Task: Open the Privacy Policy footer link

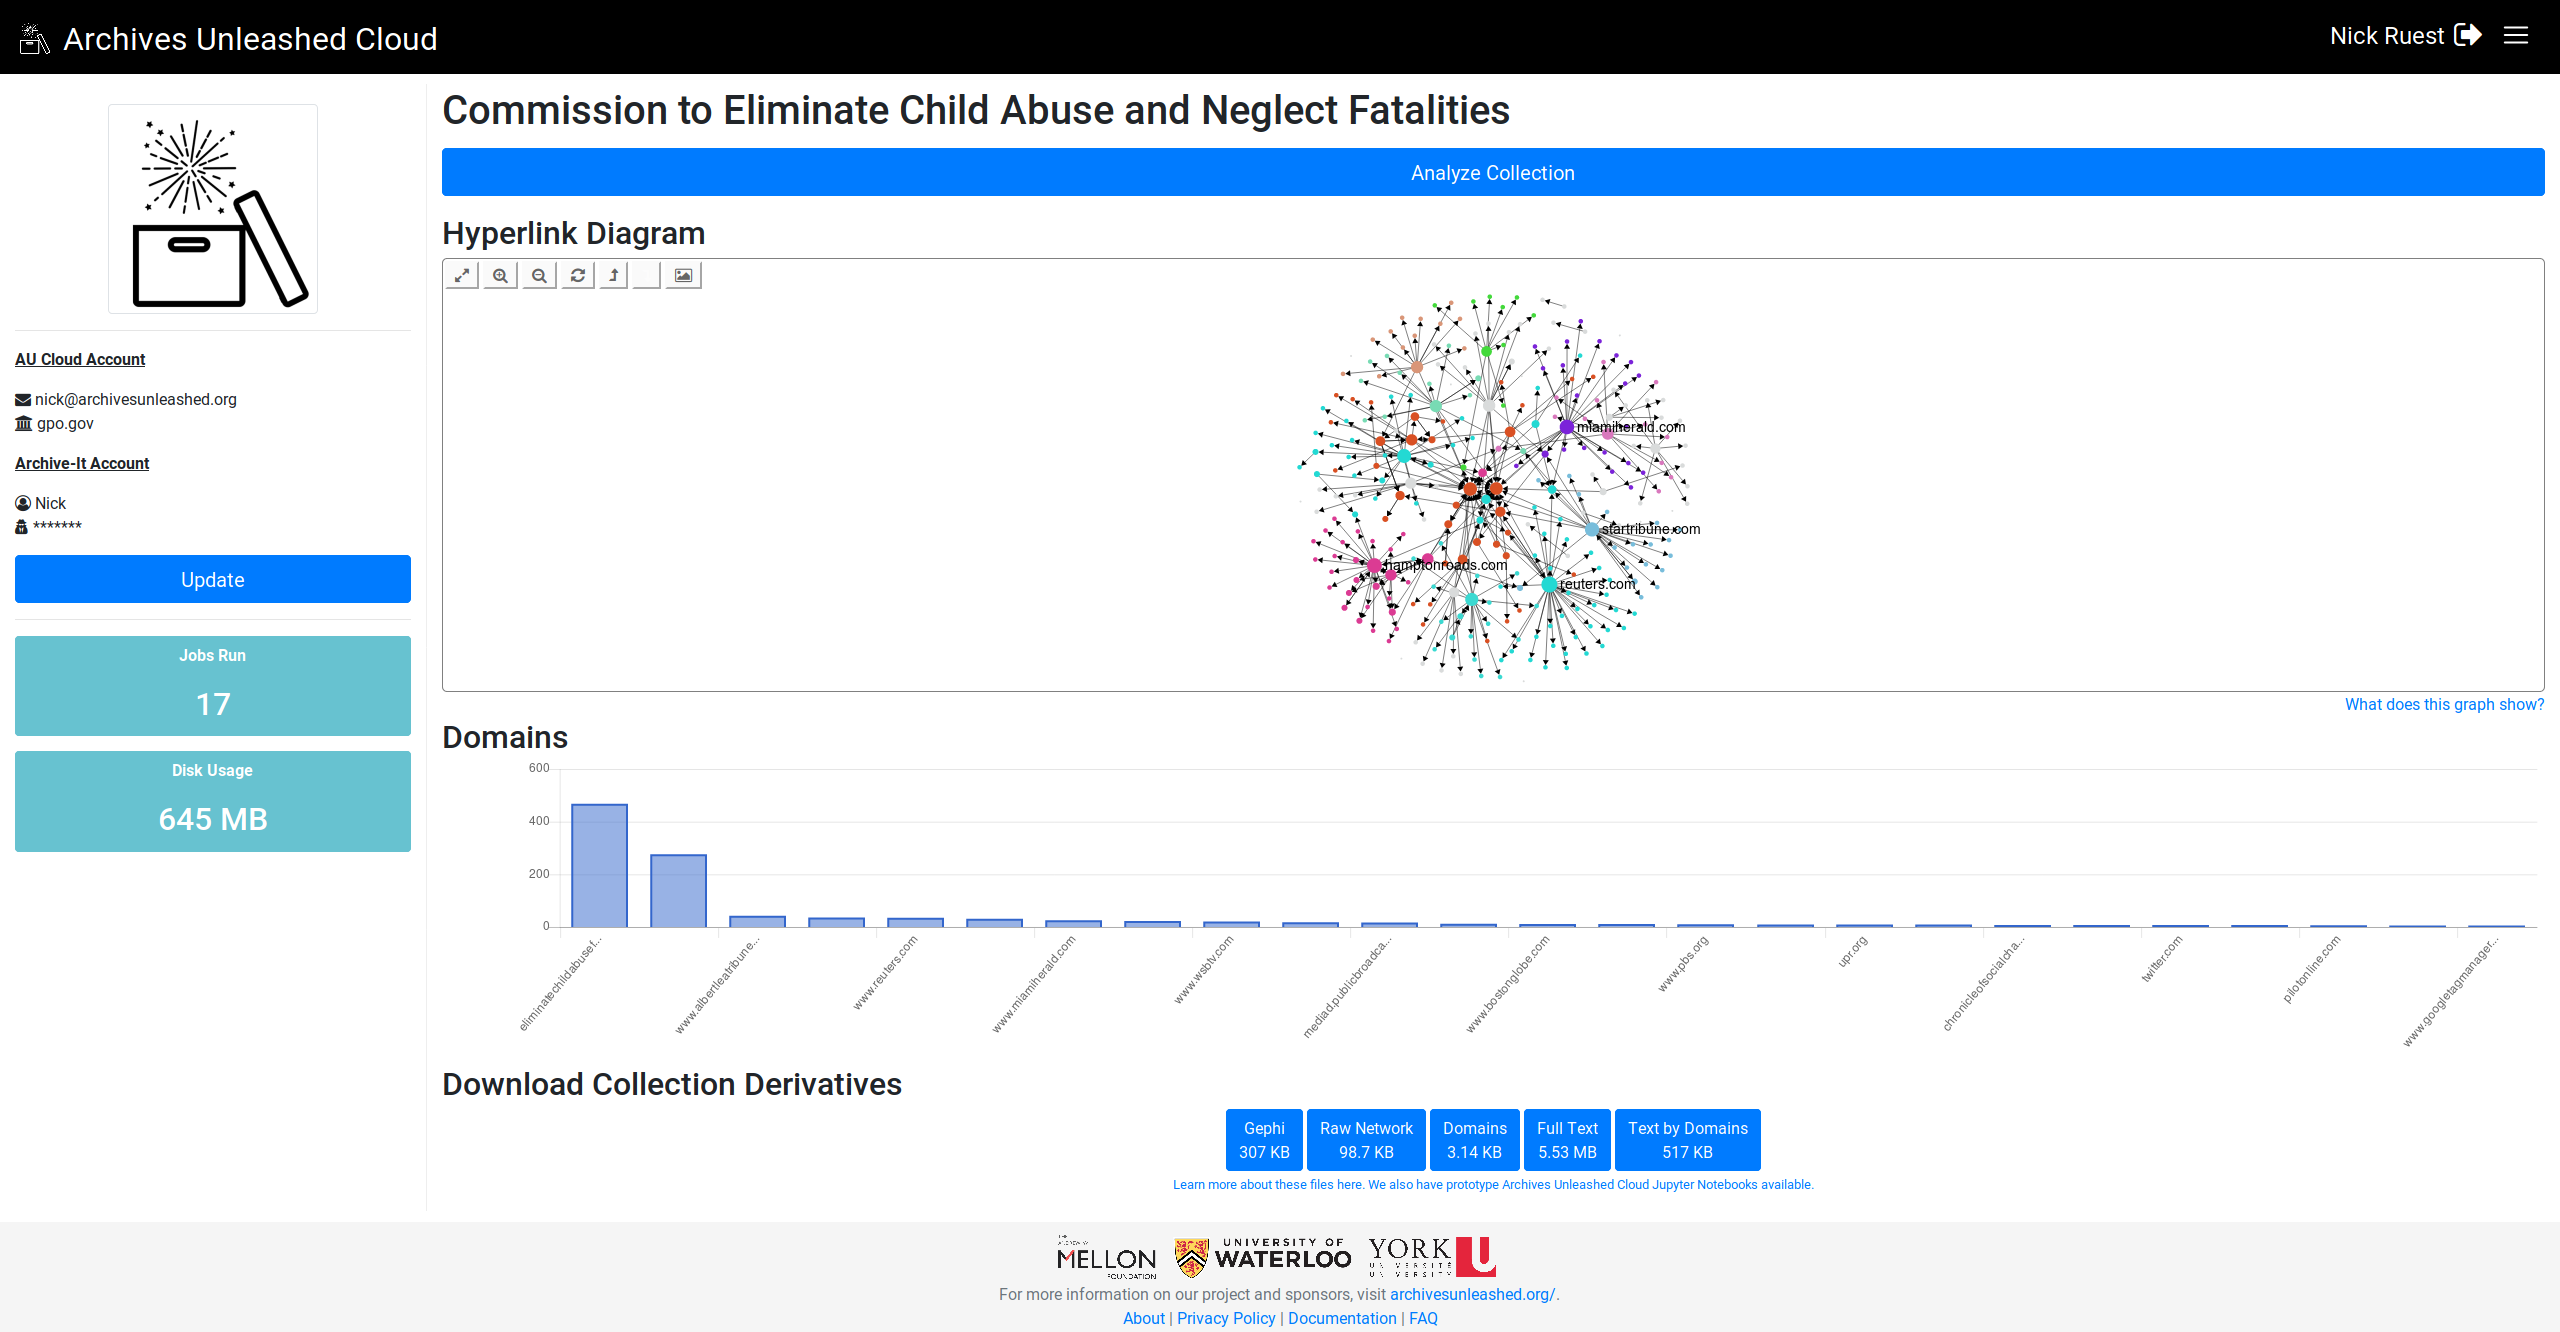Action: [1226, 1318]
